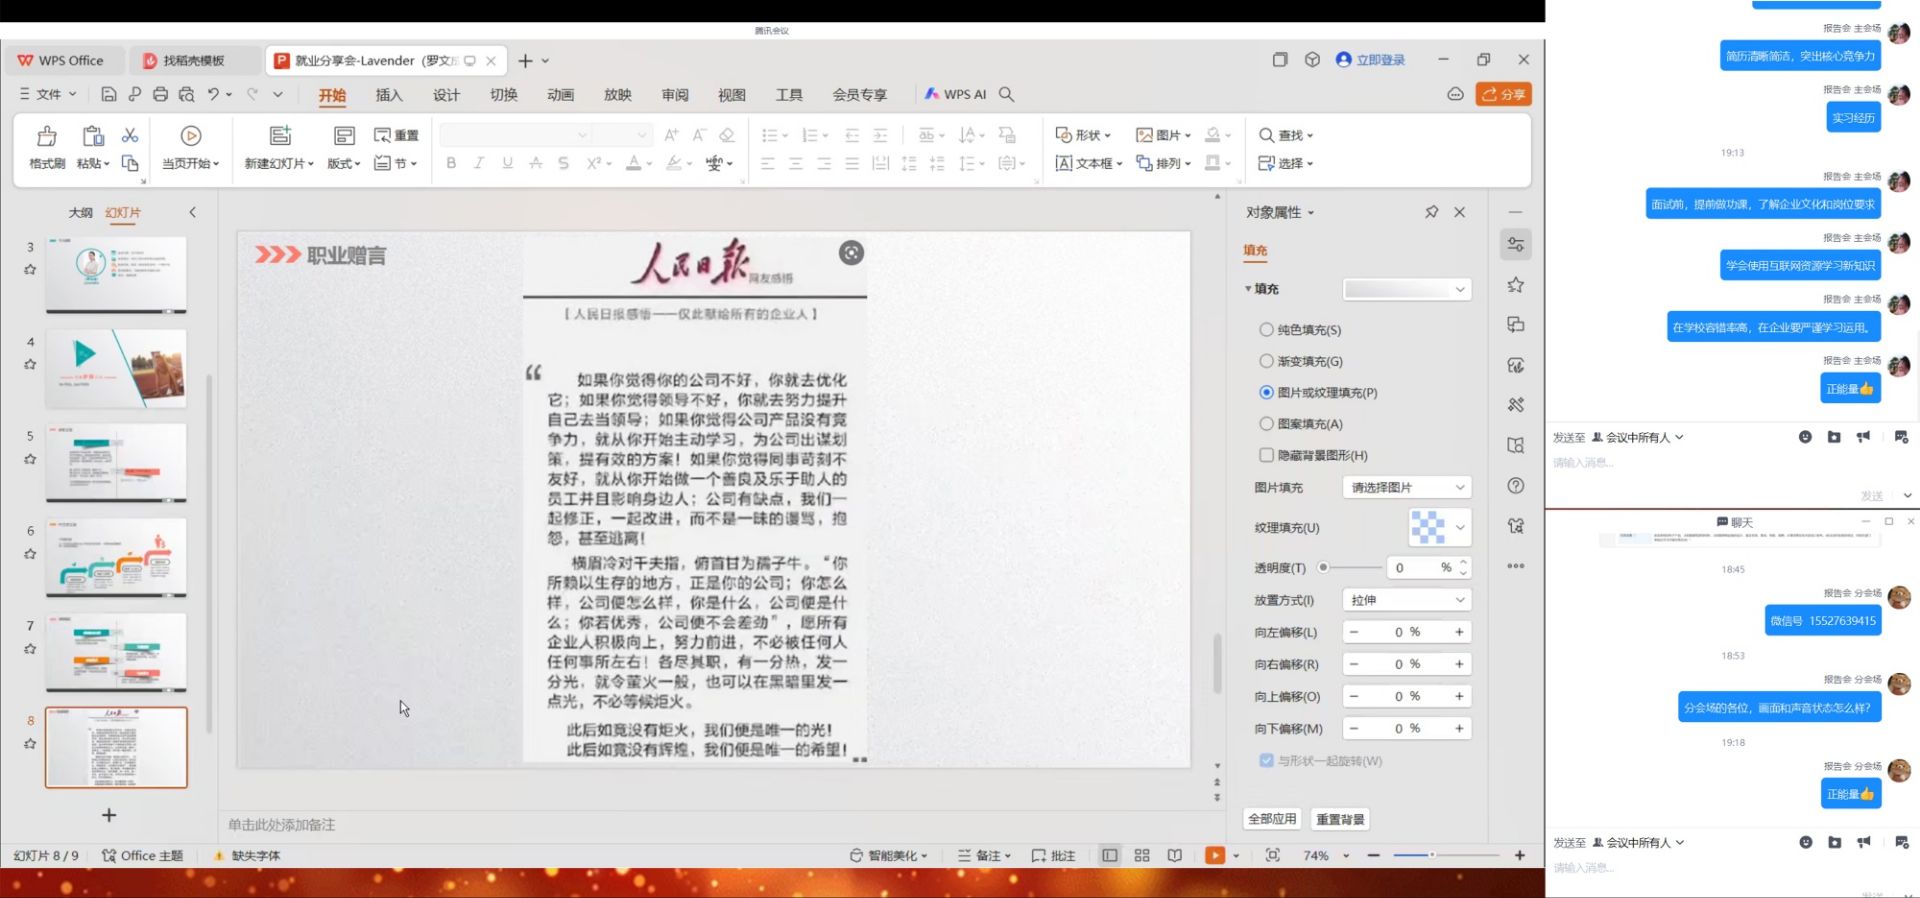Click the Undo arrow icon
Viewport: 1920px width, 898px height.
(213, 94)
